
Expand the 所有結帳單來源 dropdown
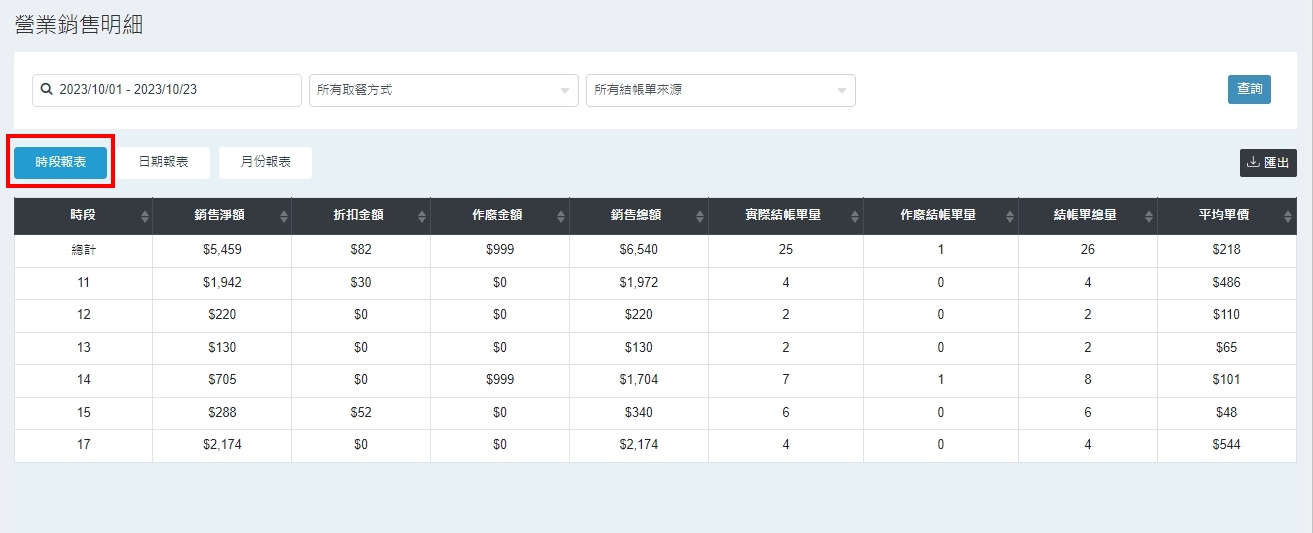tap(720, 90)
